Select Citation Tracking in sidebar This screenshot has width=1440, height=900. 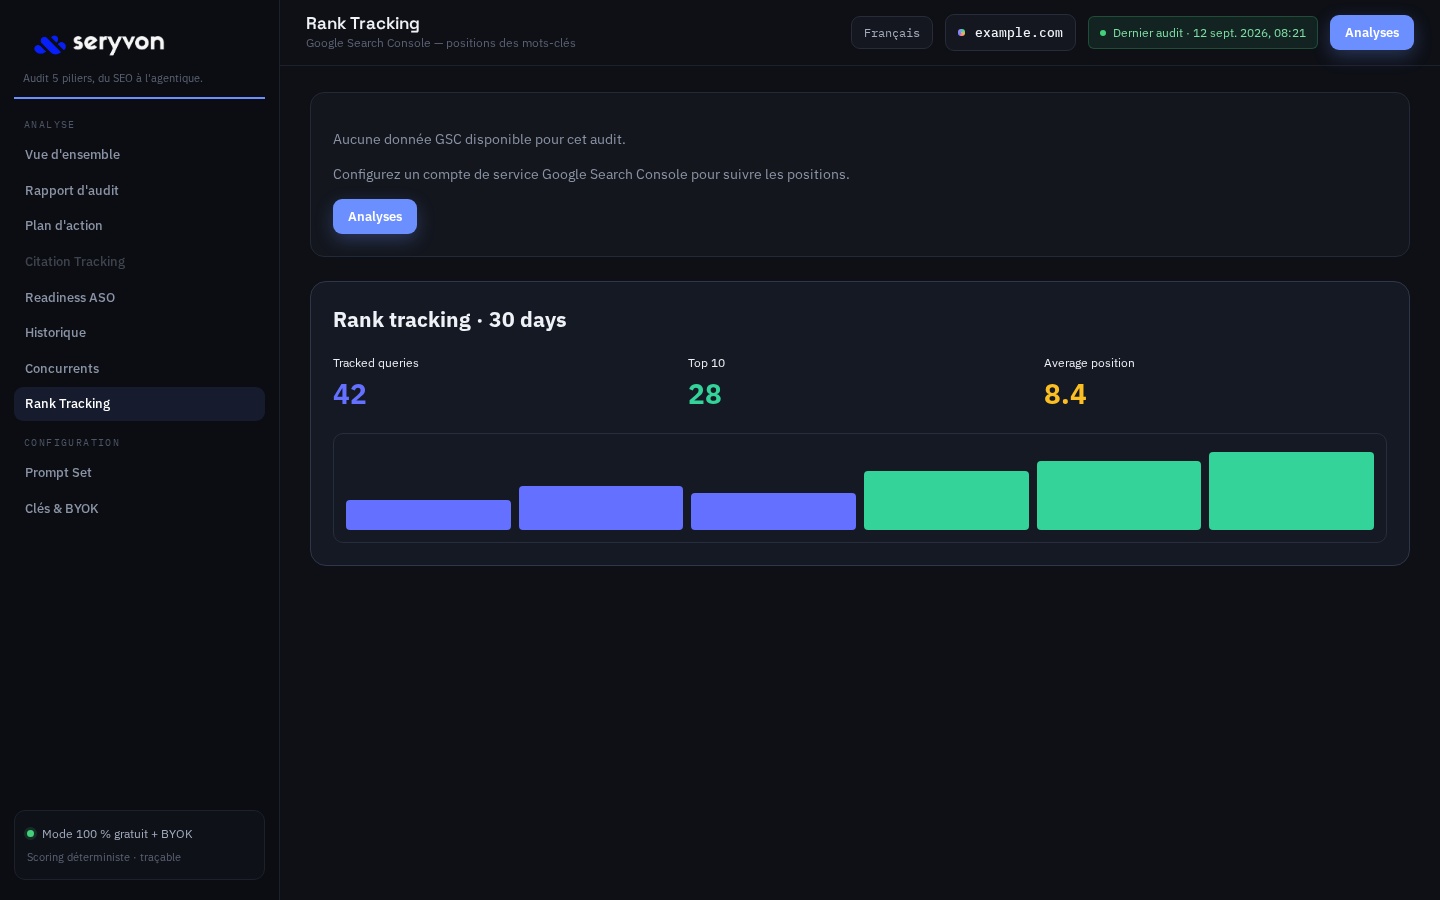click(x=139, y=262)
